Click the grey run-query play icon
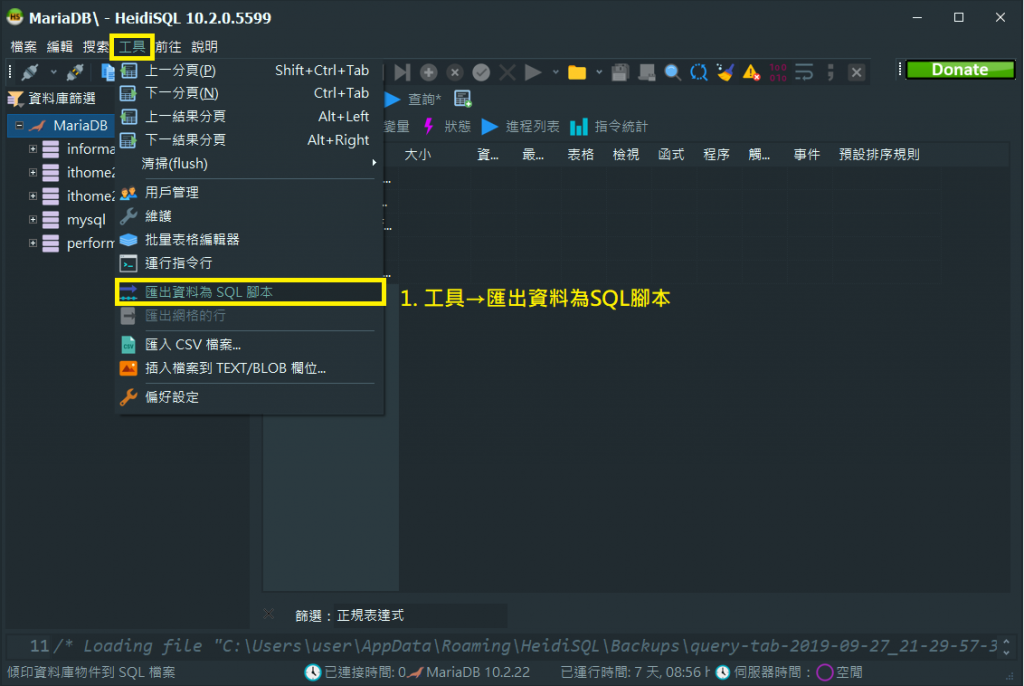 (x=534, y=72)
